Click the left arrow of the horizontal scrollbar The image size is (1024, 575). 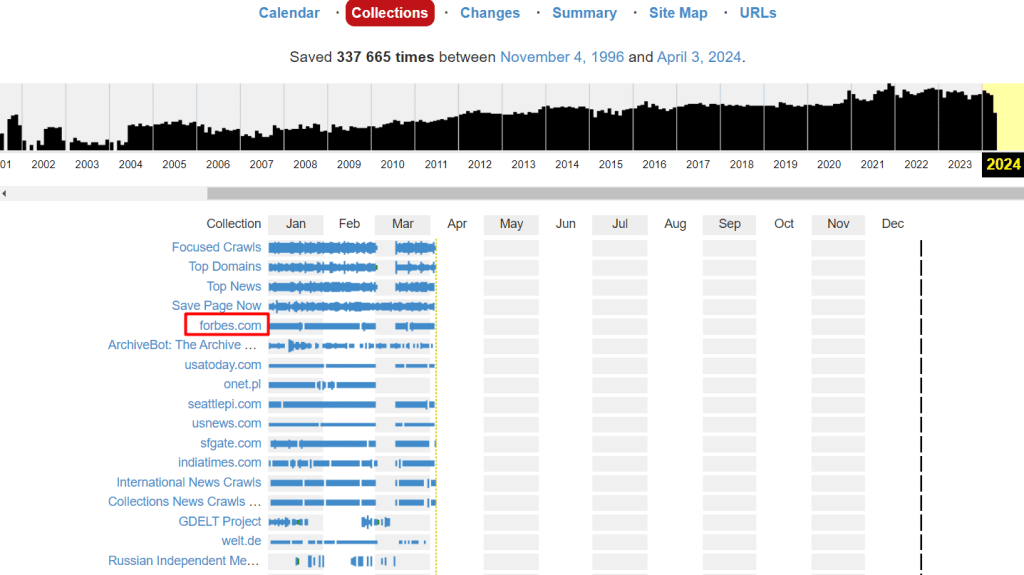(4, 193)
